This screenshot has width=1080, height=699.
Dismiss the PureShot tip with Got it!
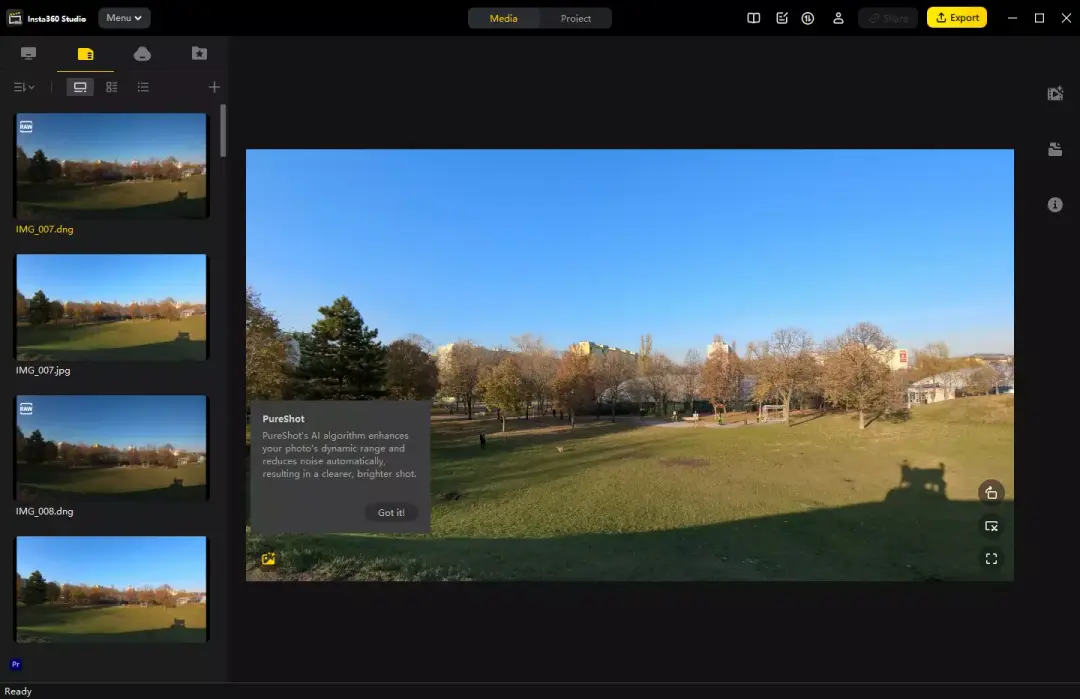pos(391,512)
